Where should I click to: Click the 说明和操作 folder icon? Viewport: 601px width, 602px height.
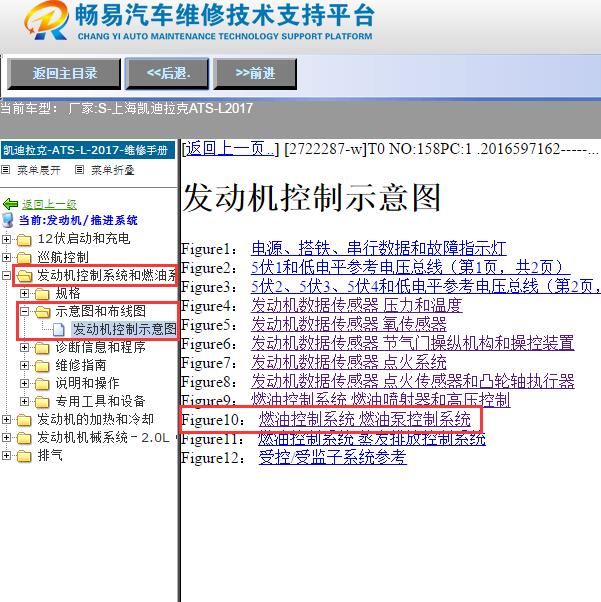42,384
